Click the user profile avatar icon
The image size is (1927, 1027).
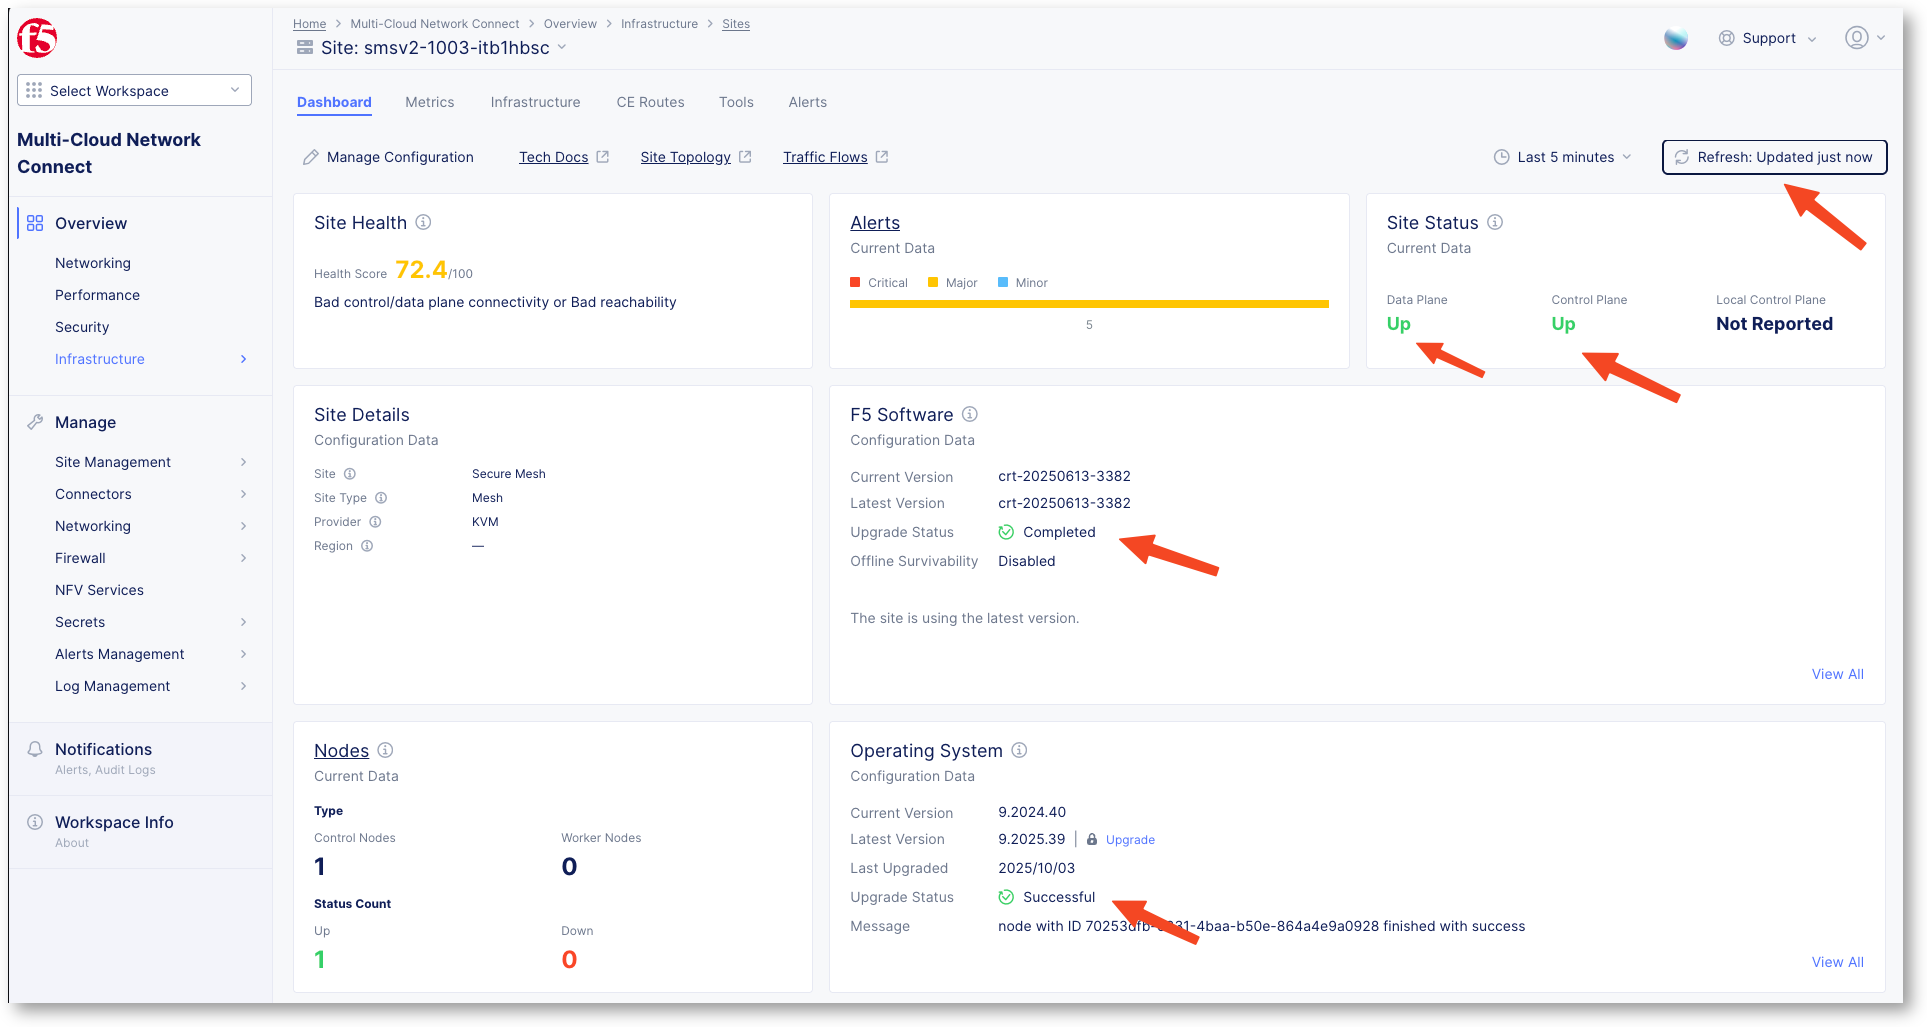1857,38
